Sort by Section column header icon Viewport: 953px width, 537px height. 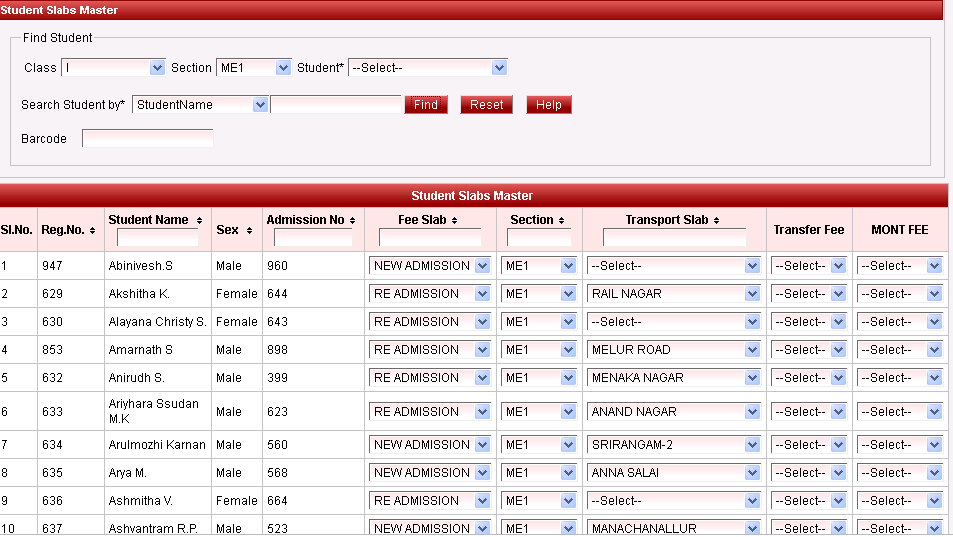[563, 220]
